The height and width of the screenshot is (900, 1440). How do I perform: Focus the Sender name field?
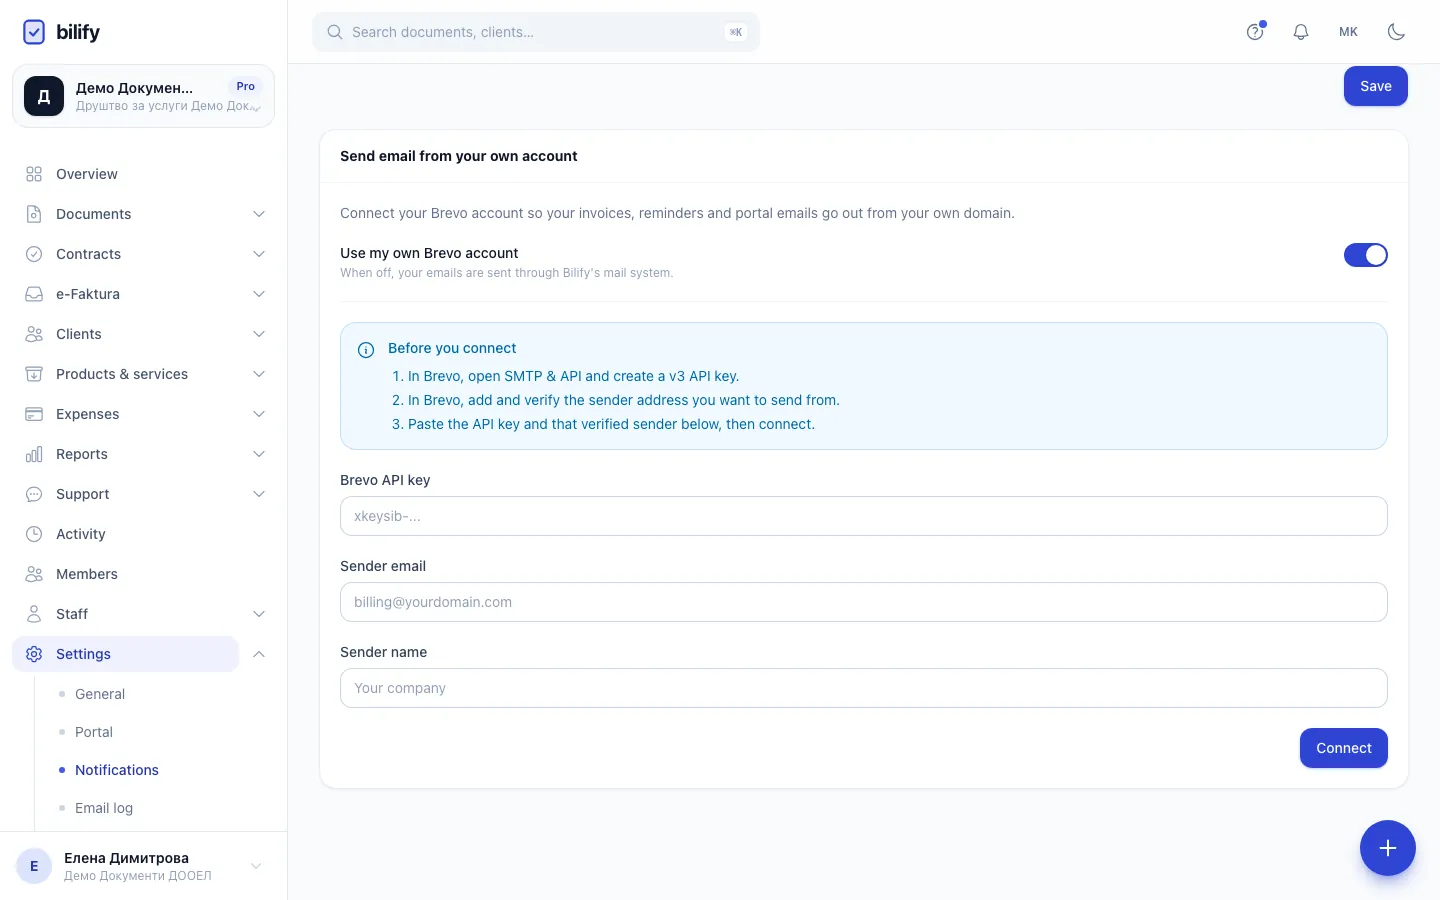click(x=864, y=688)
